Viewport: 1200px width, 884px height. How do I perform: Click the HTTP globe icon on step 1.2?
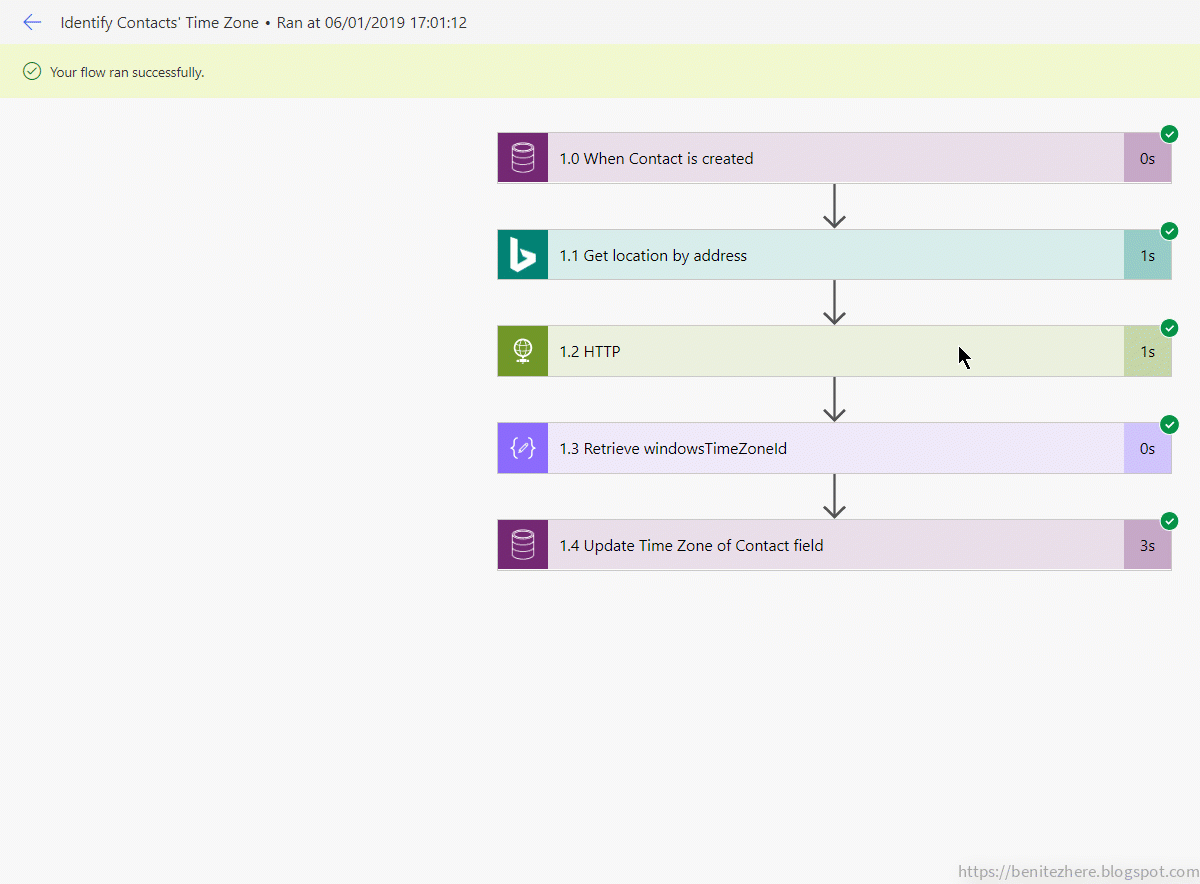coord(522,351)
